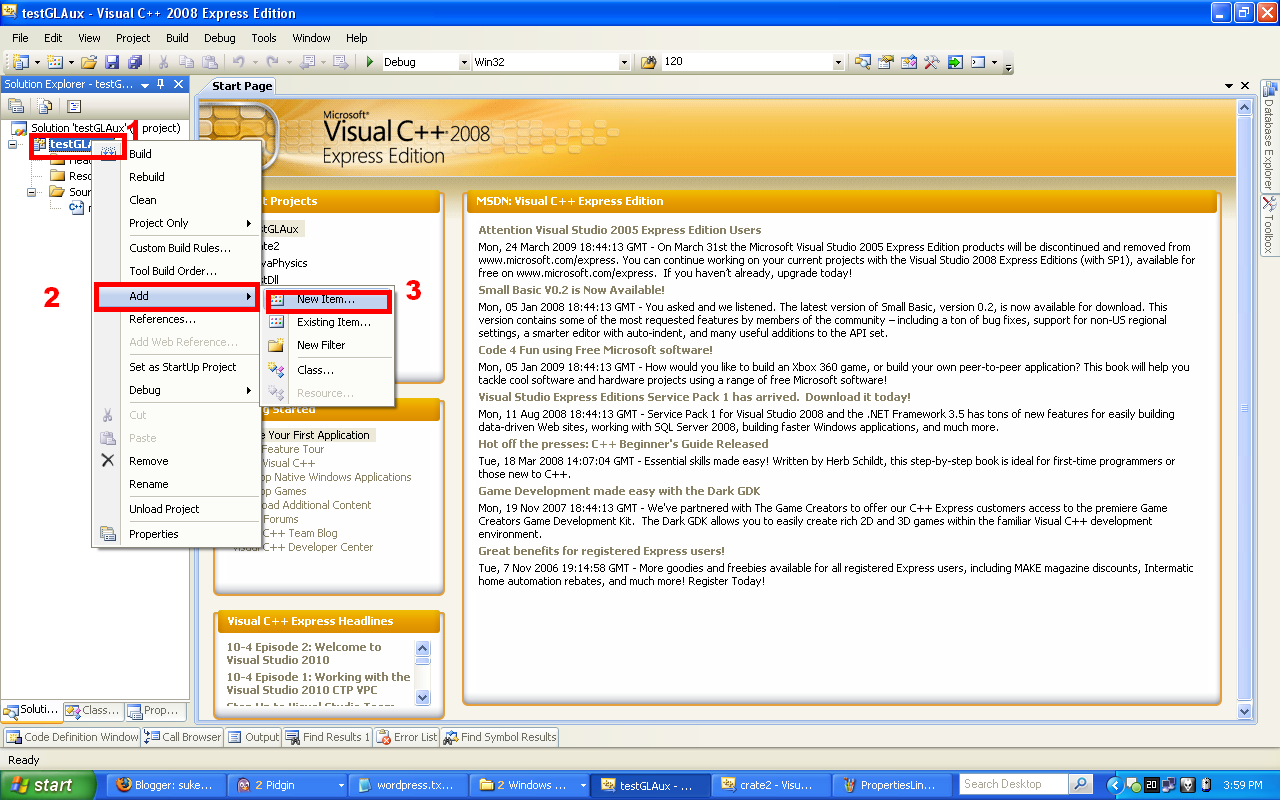This screenshot has width=1280, height=800.
Task: Click 'Game Development made easy with the Dark GDK' headline
Action: [x=619, y=491]
